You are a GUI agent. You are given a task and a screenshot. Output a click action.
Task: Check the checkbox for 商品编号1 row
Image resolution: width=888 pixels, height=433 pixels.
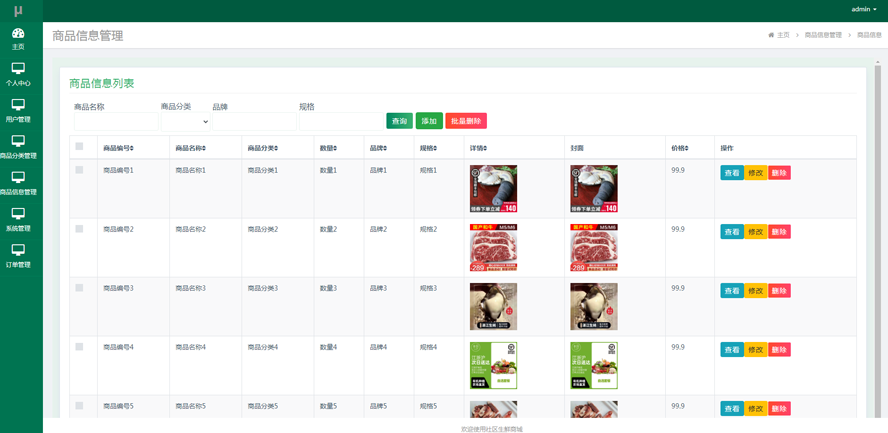(x=80, y=170)
